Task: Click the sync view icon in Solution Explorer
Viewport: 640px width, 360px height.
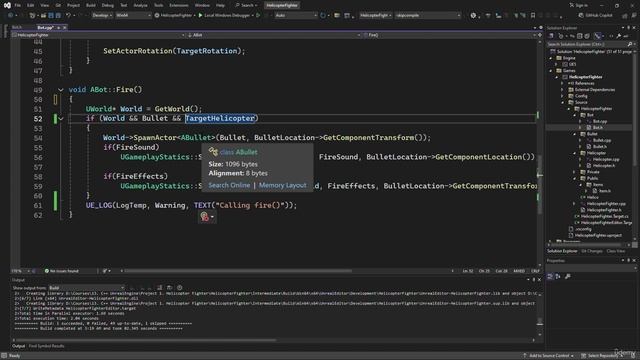Action: [x=572, y=36]
